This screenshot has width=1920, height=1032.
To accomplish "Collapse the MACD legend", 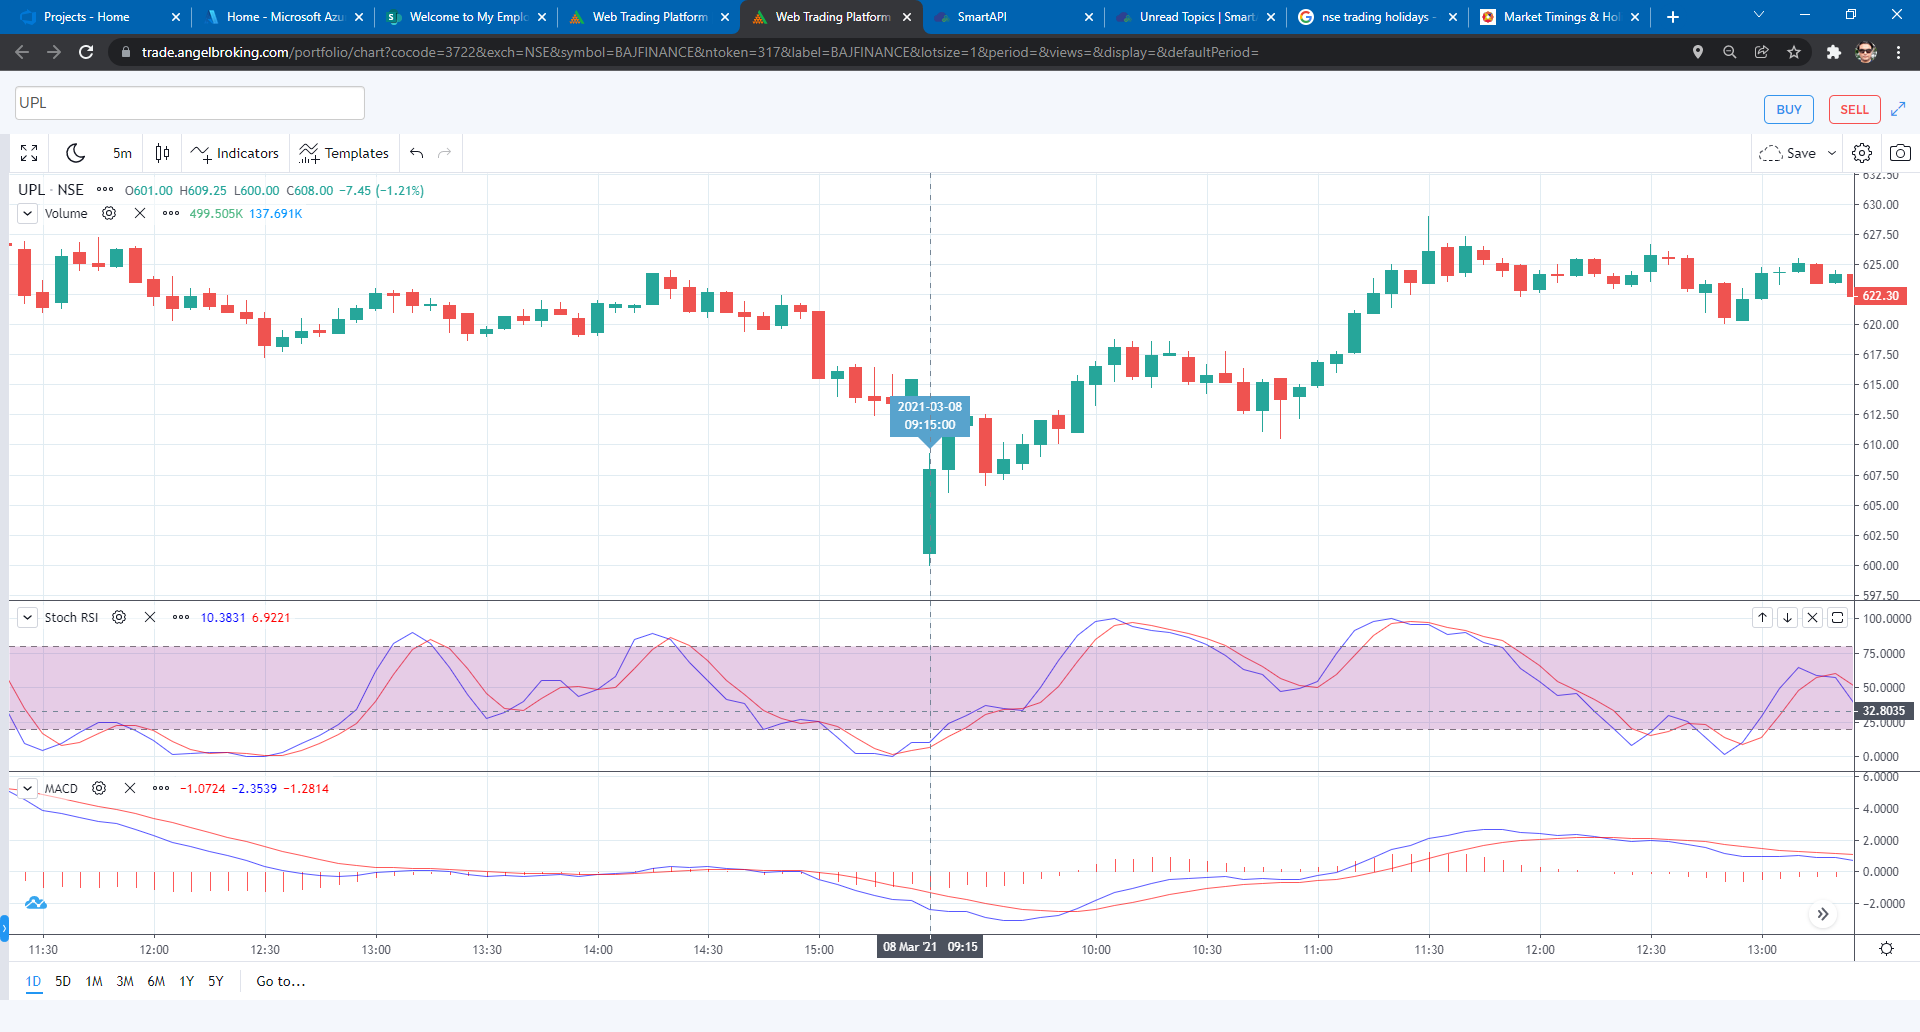I will coord(28,788).
